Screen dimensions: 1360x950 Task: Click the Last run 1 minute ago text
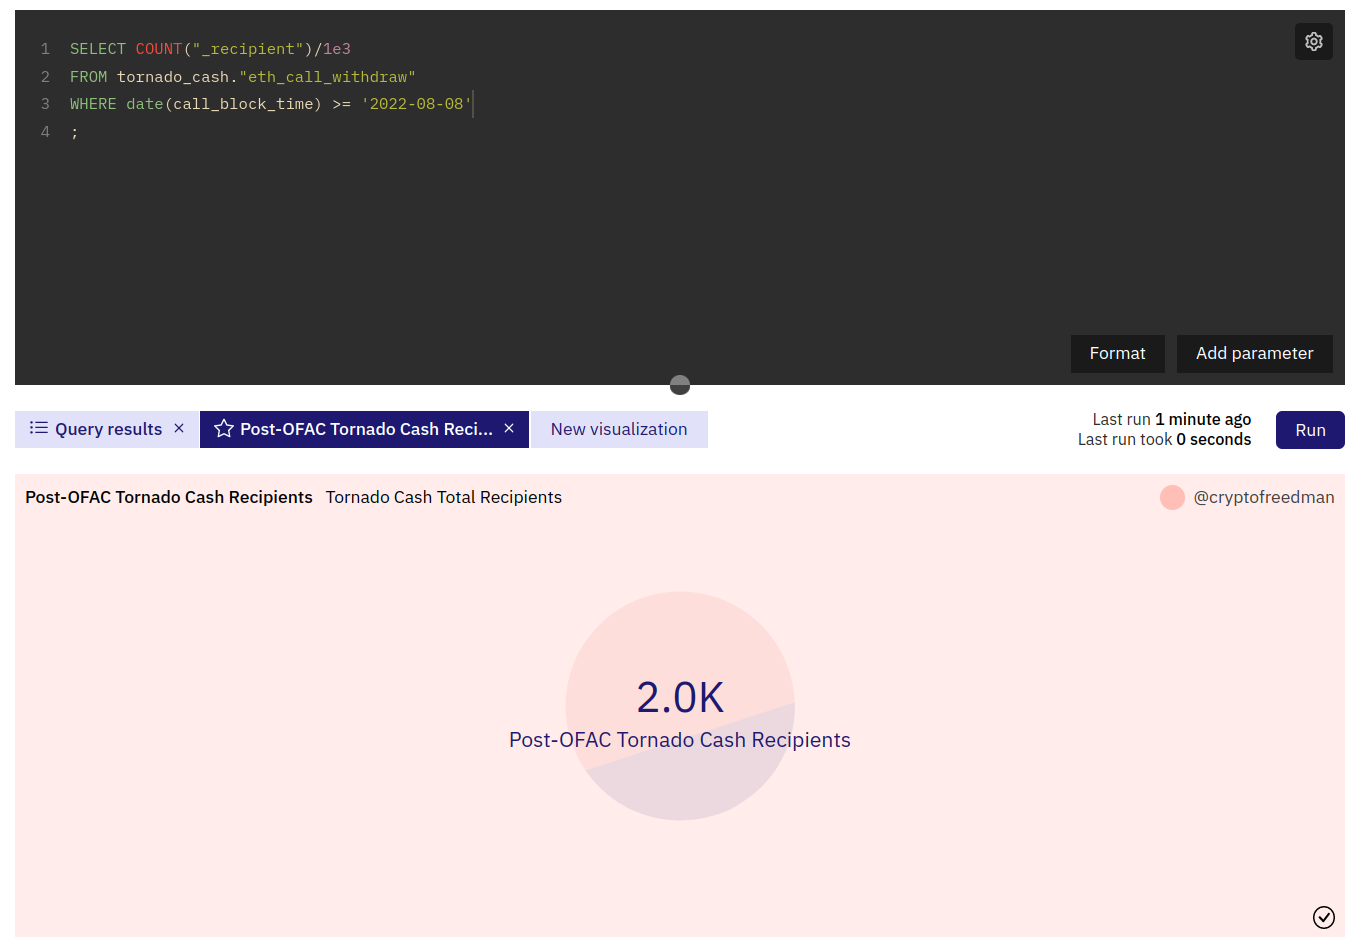(1171, 419)
